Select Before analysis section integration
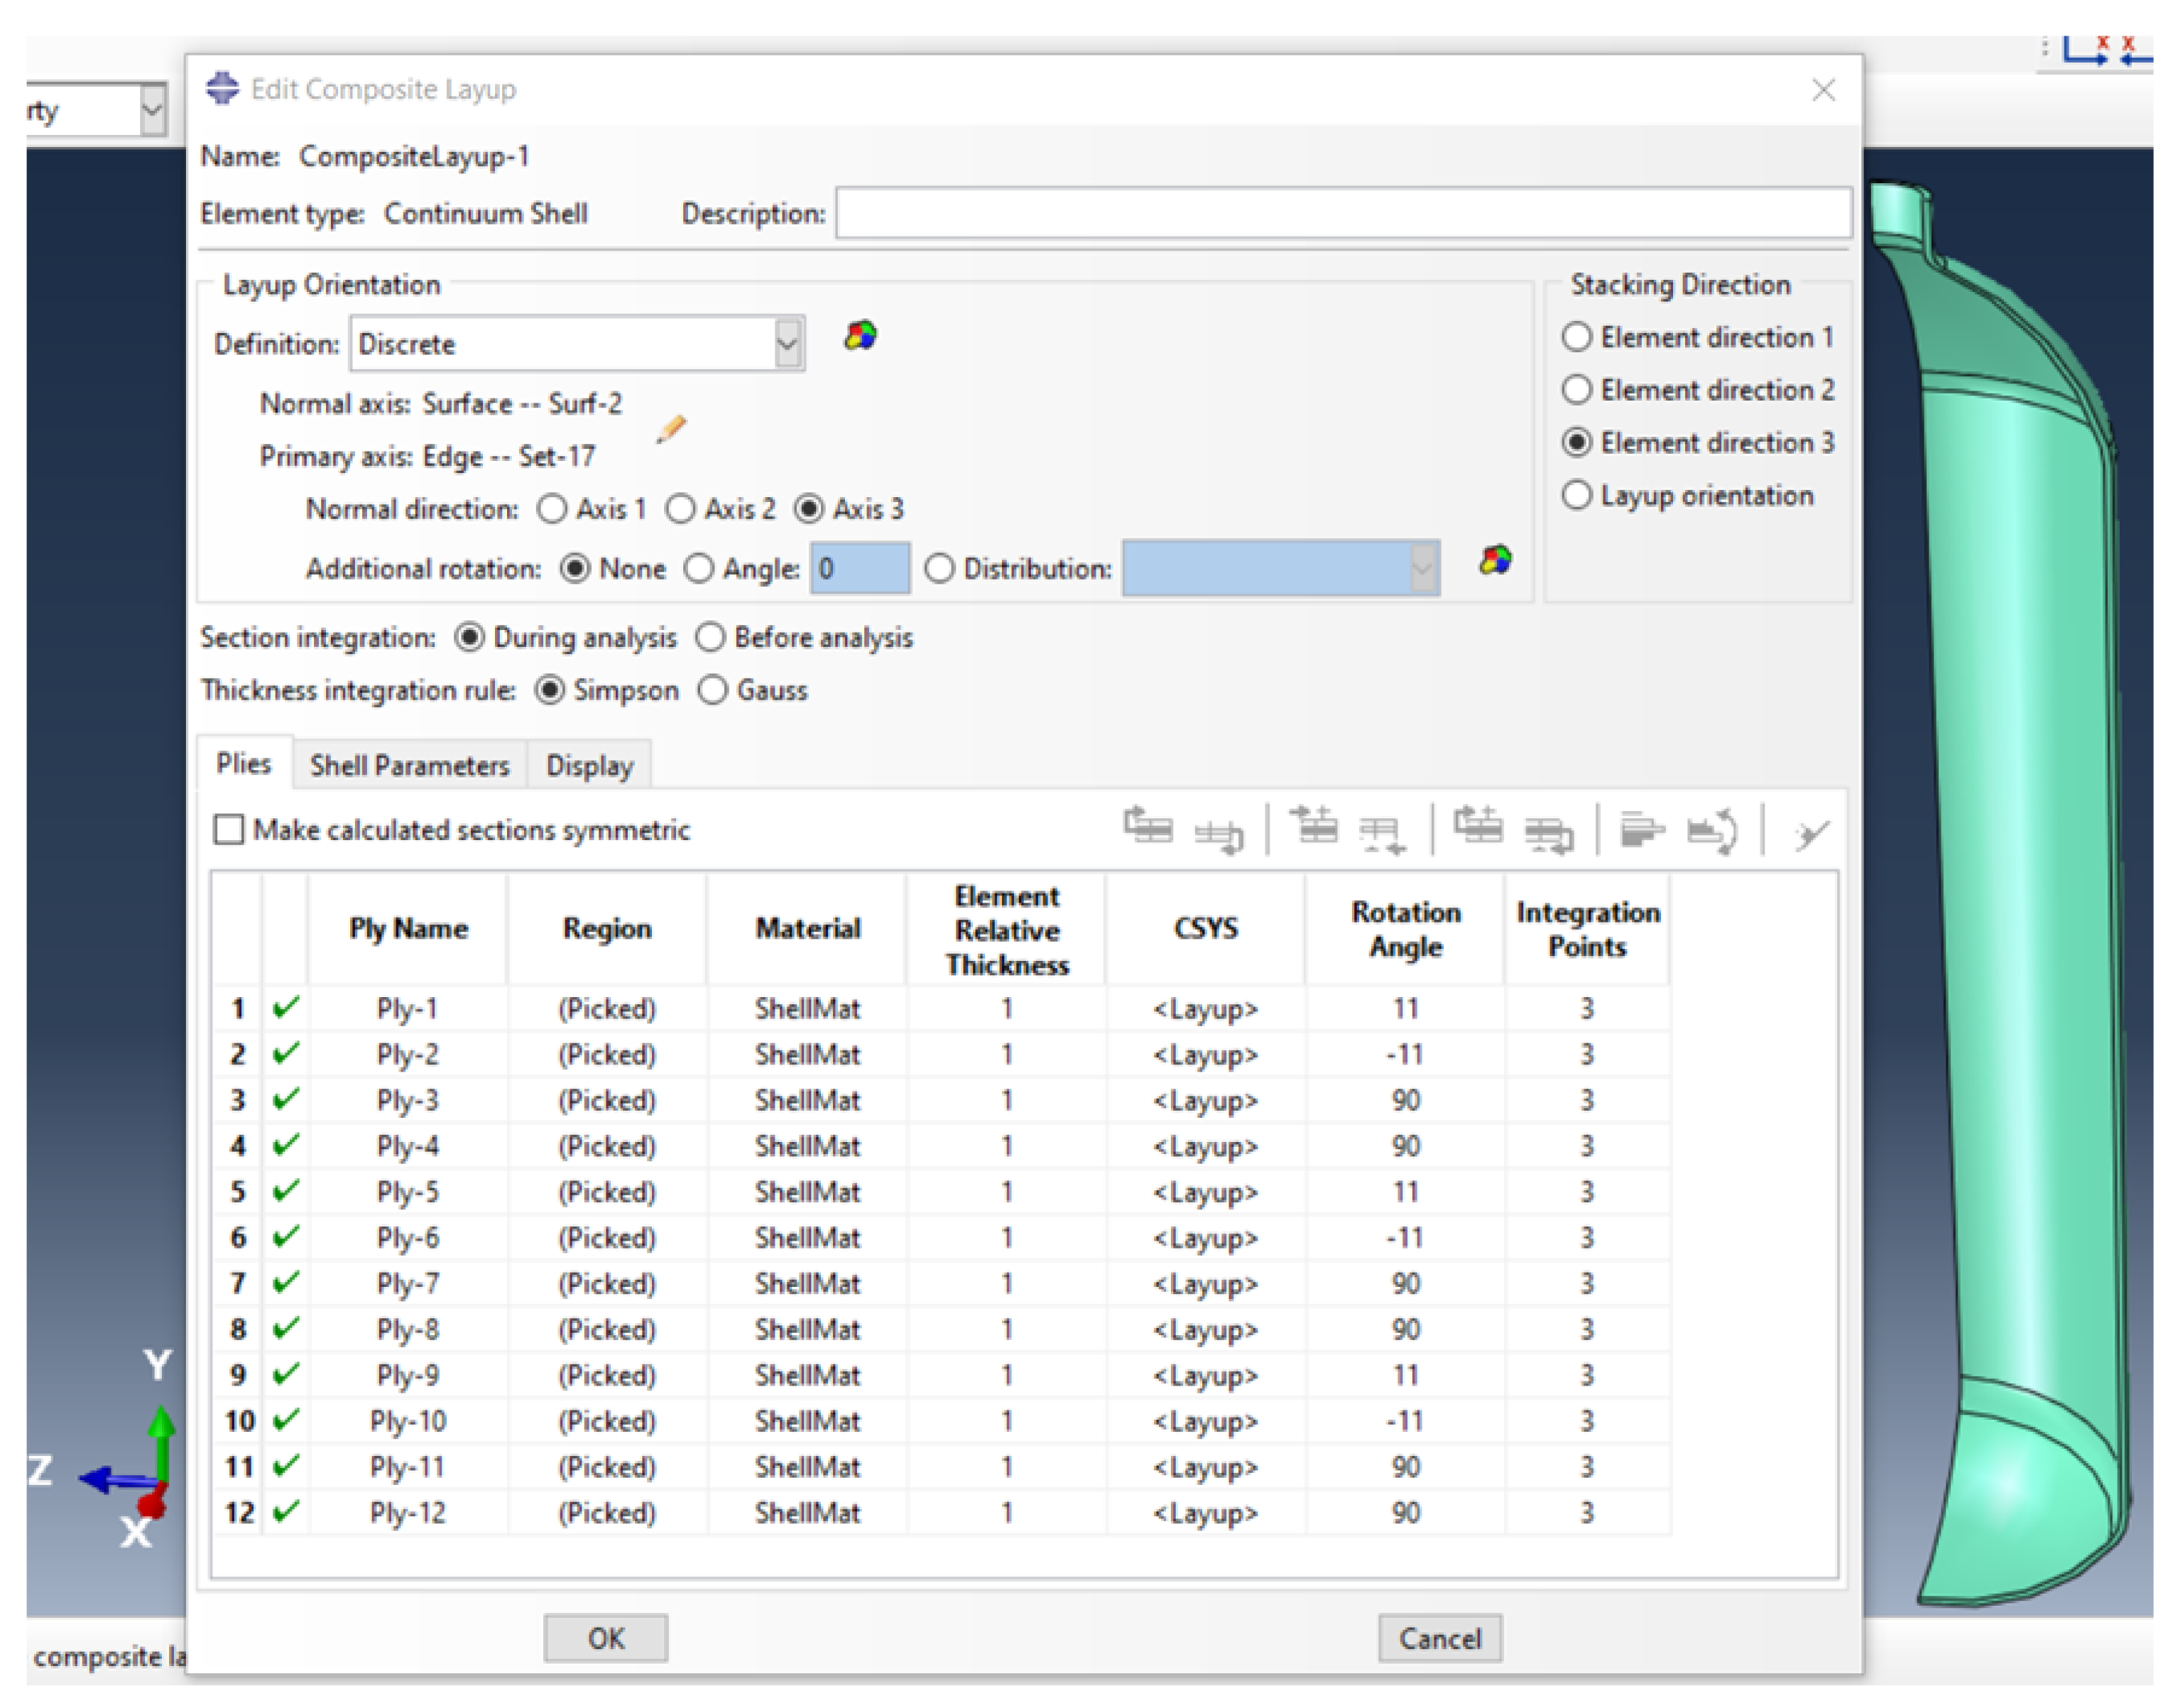Viewport: 2168px width, 1708px height. coord(710,637)
